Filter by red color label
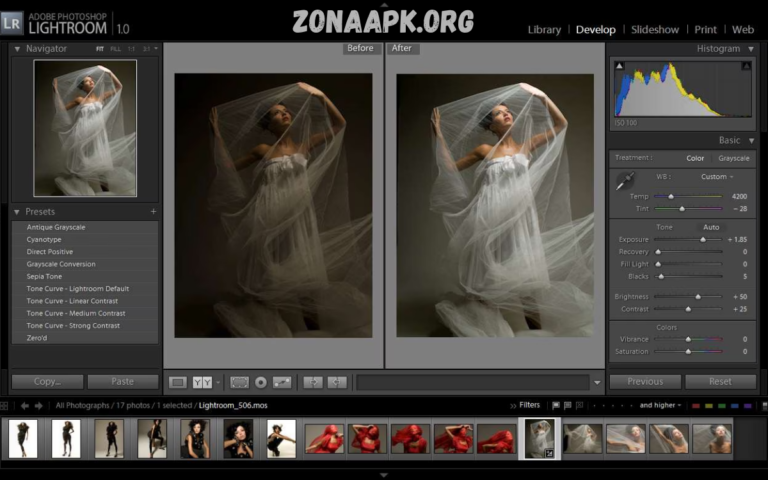 (696, 406)
